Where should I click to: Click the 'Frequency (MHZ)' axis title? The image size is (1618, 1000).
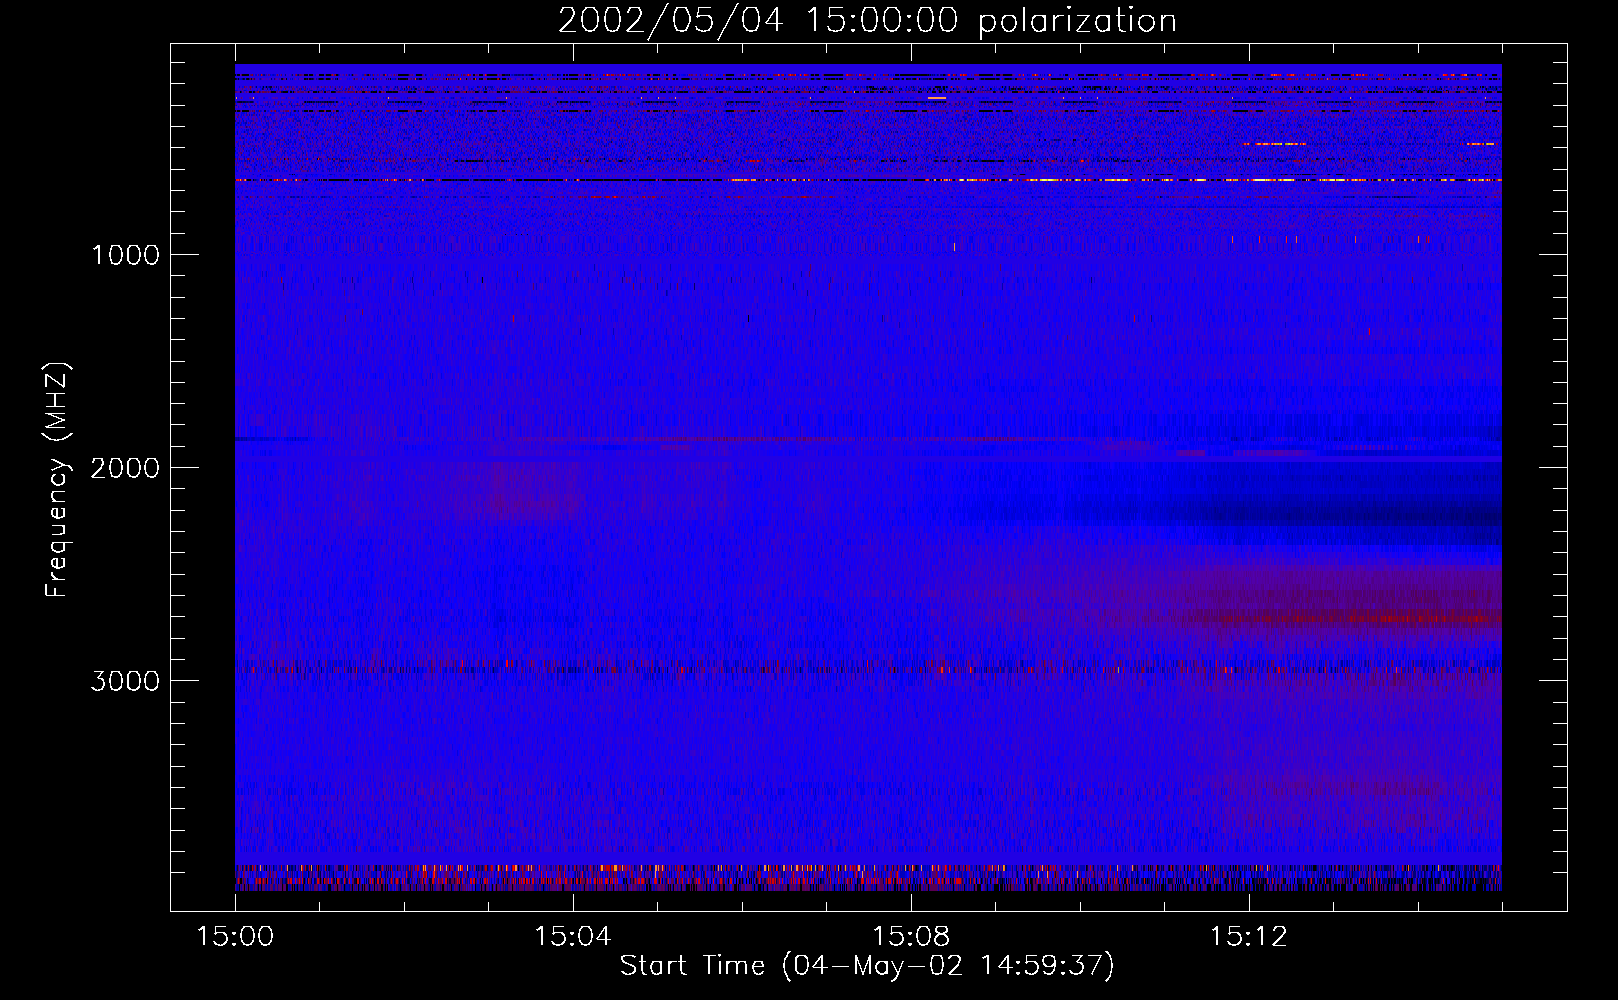point(57,480)
